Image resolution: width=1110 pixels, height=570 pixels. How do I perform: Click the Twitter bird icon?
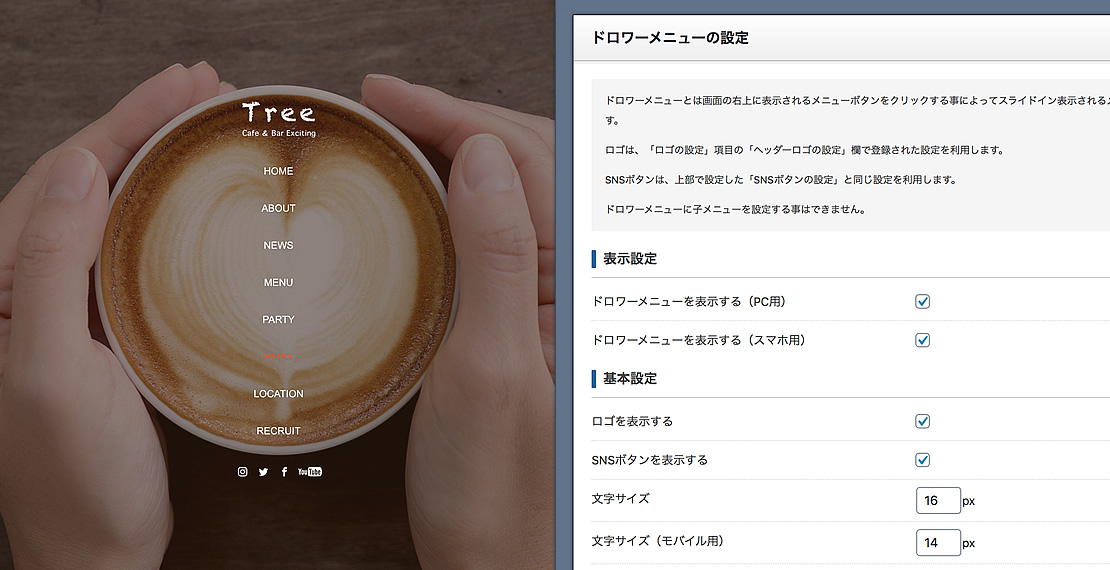263,472
